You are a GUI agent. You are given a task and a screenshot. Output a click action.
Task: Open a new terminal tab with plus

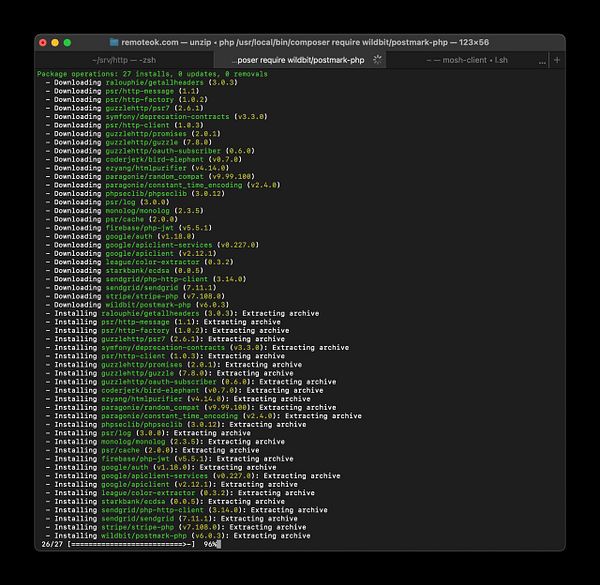tap(557, 60)
